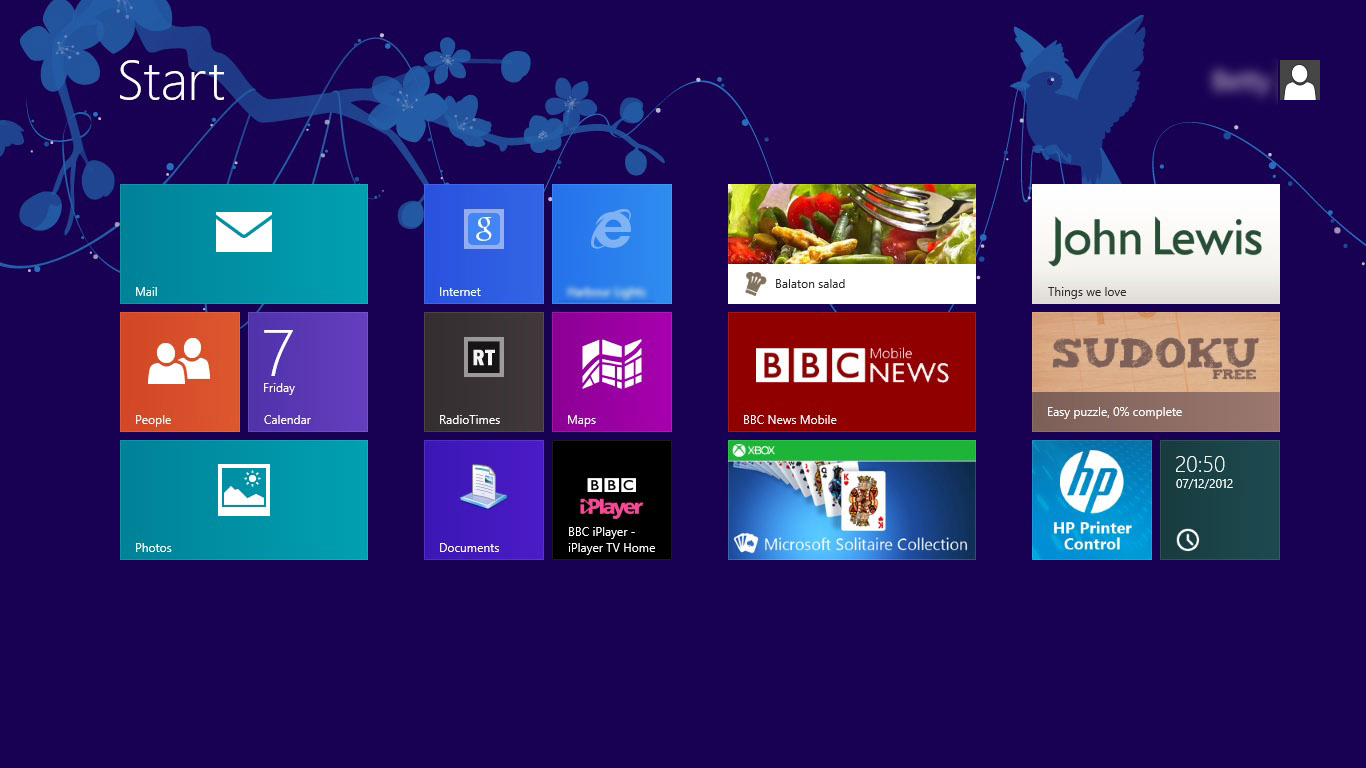Open the Documents tile

(484, 500)
